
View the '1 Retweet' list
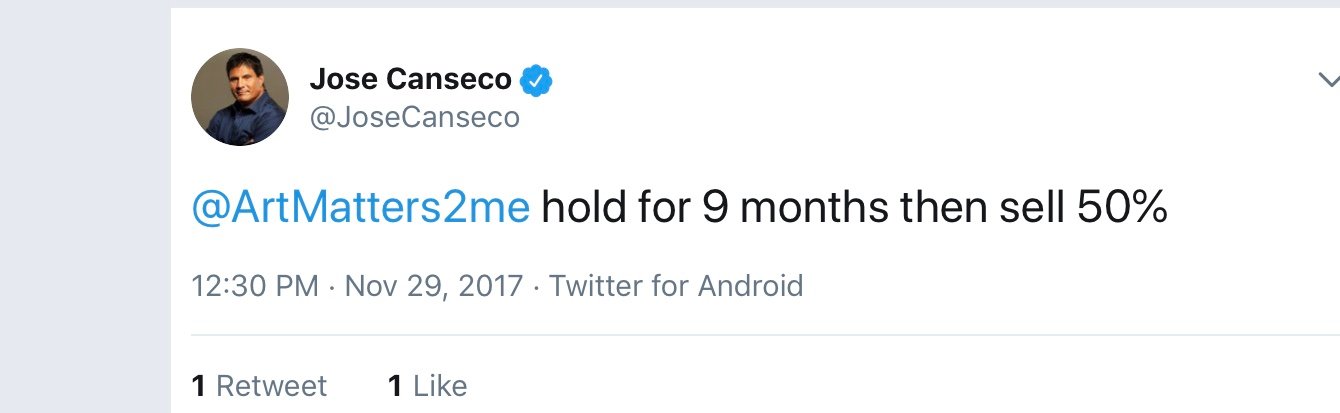[x=259, y=386]
